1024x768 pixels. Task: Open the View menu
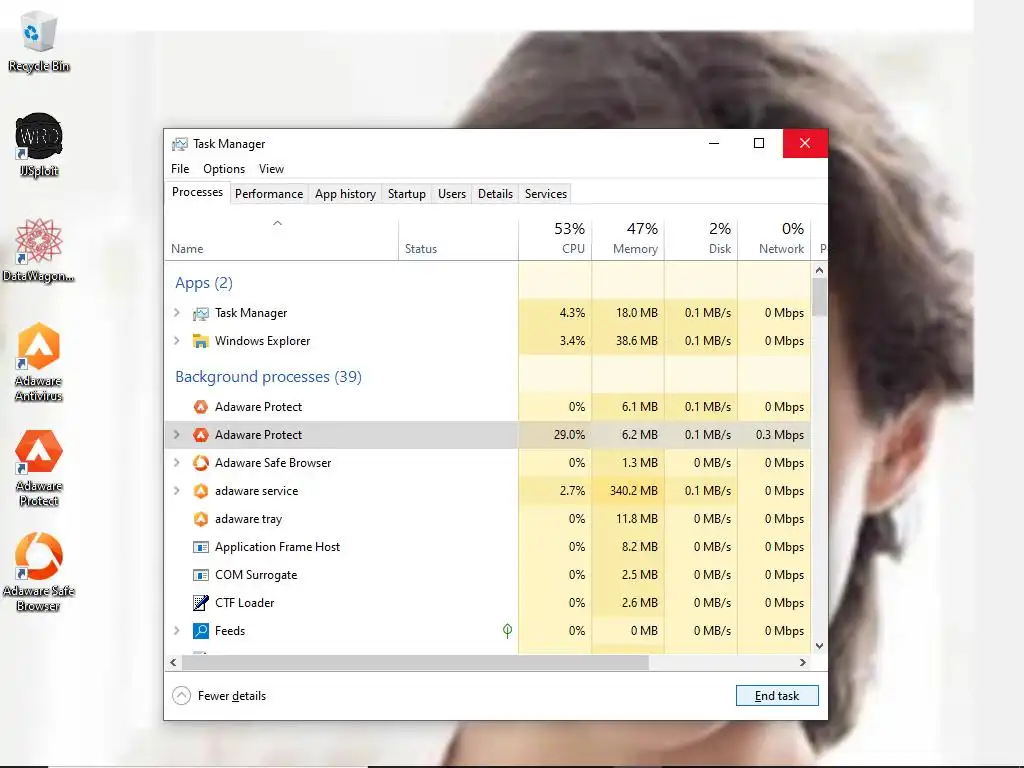[x=271, y=169]
